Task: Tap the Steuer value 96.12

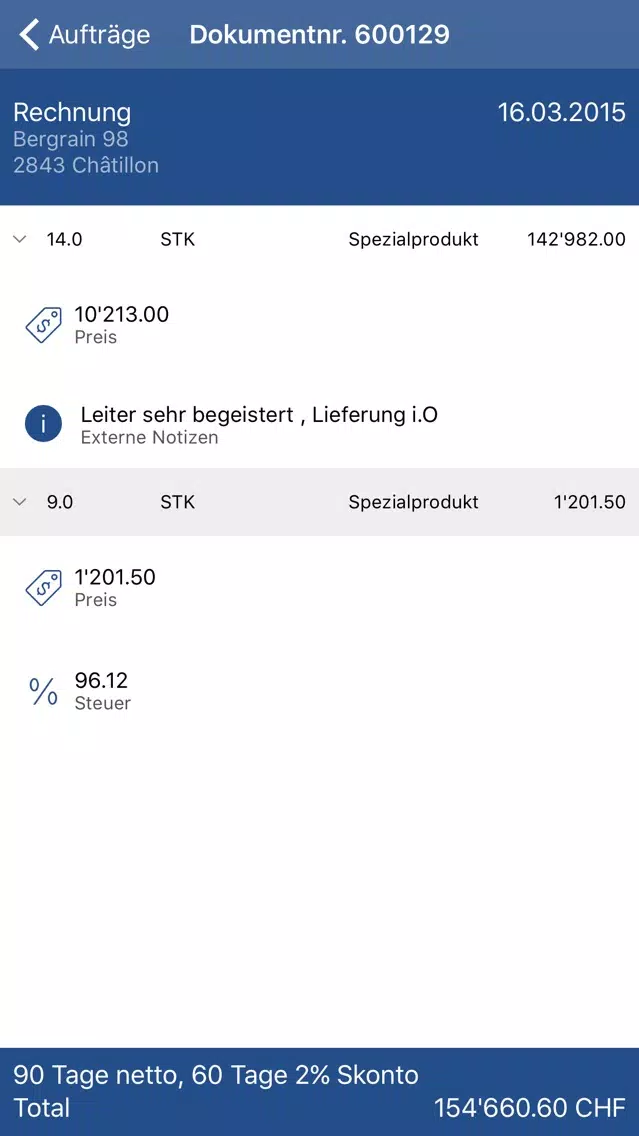Action: pos(101,680)
